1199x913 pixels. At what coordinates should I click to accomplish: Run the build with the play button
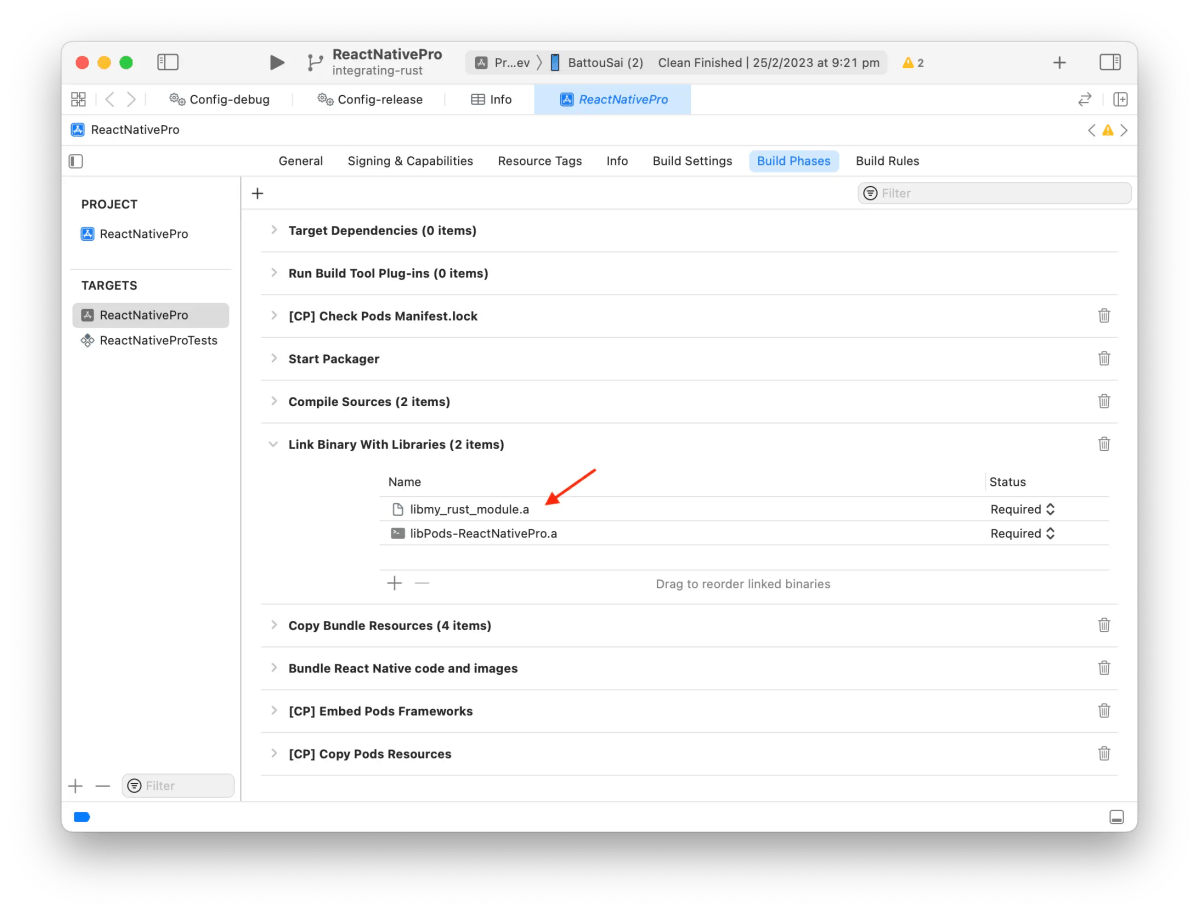coord(277,62)
